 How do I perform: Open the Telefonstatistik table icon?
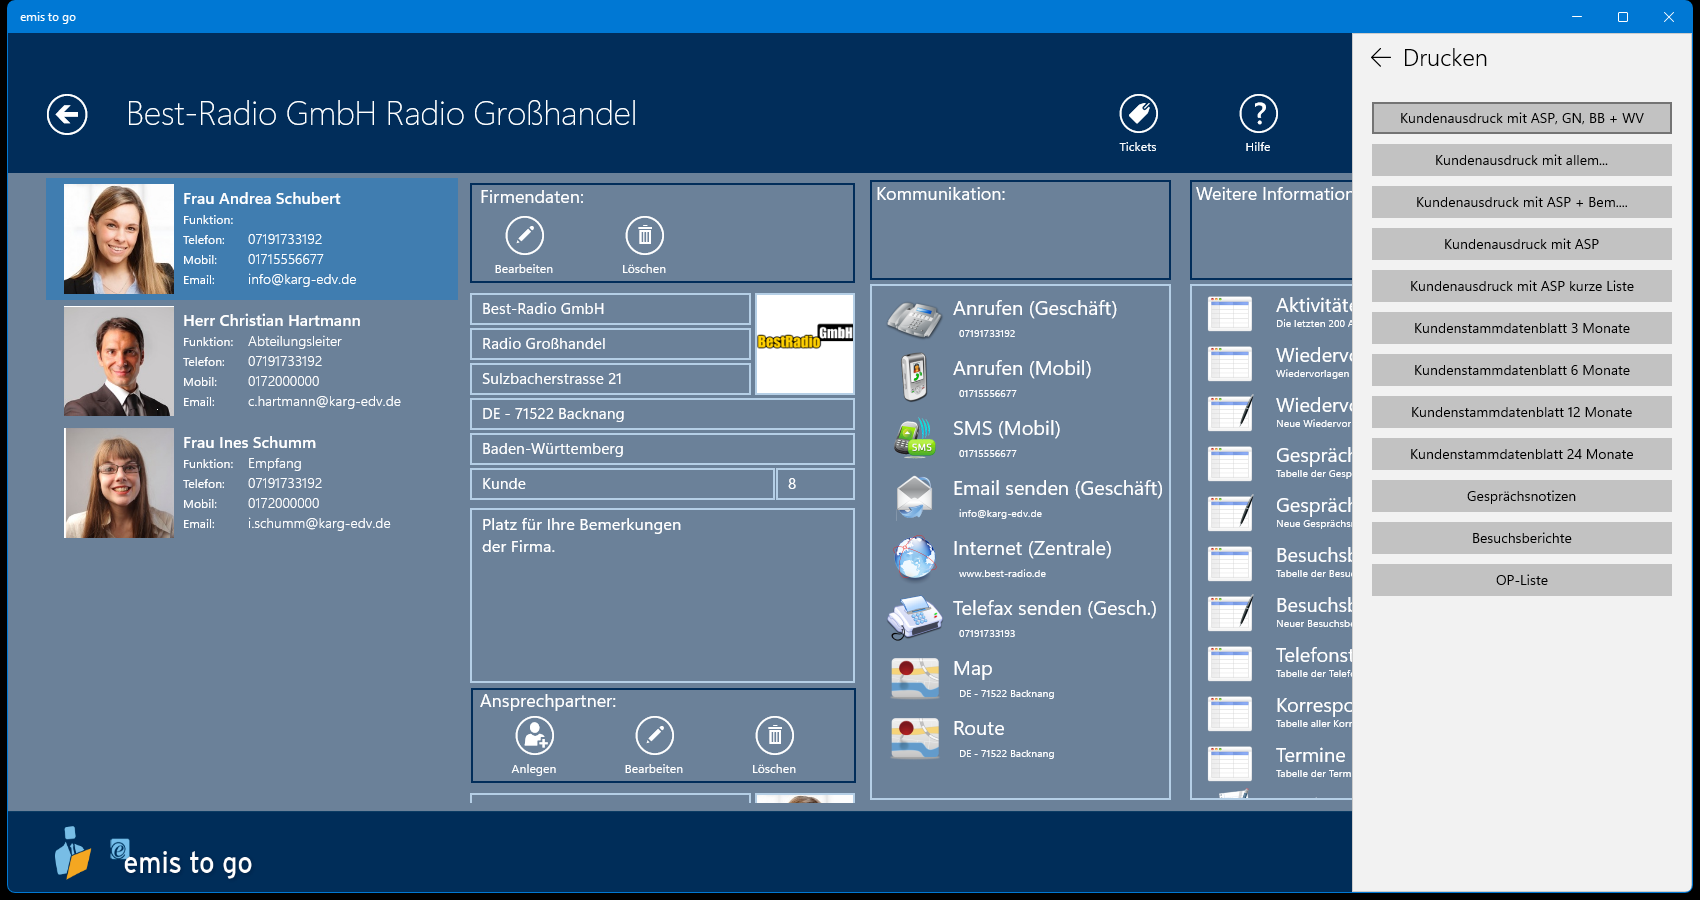[1230, 664]
